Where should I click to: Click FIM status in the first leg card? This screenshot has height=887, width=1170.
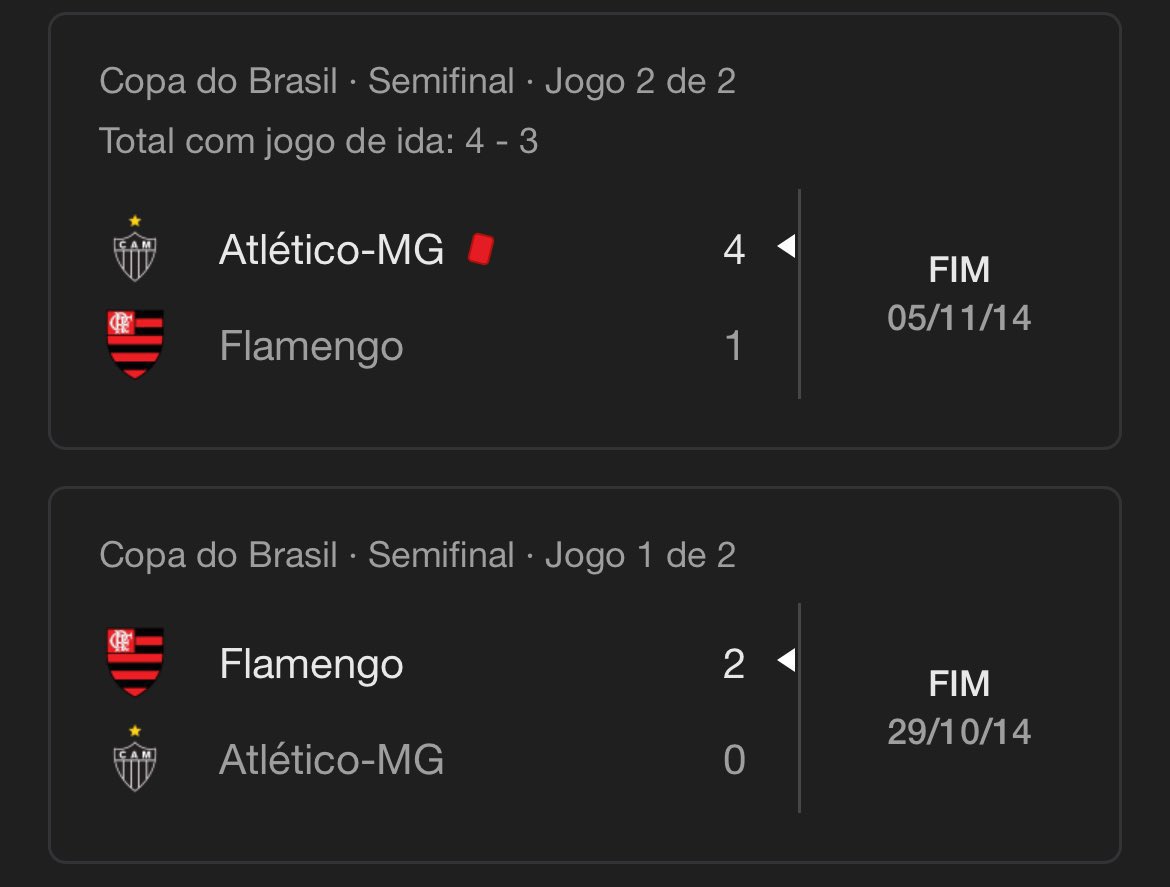959,683
